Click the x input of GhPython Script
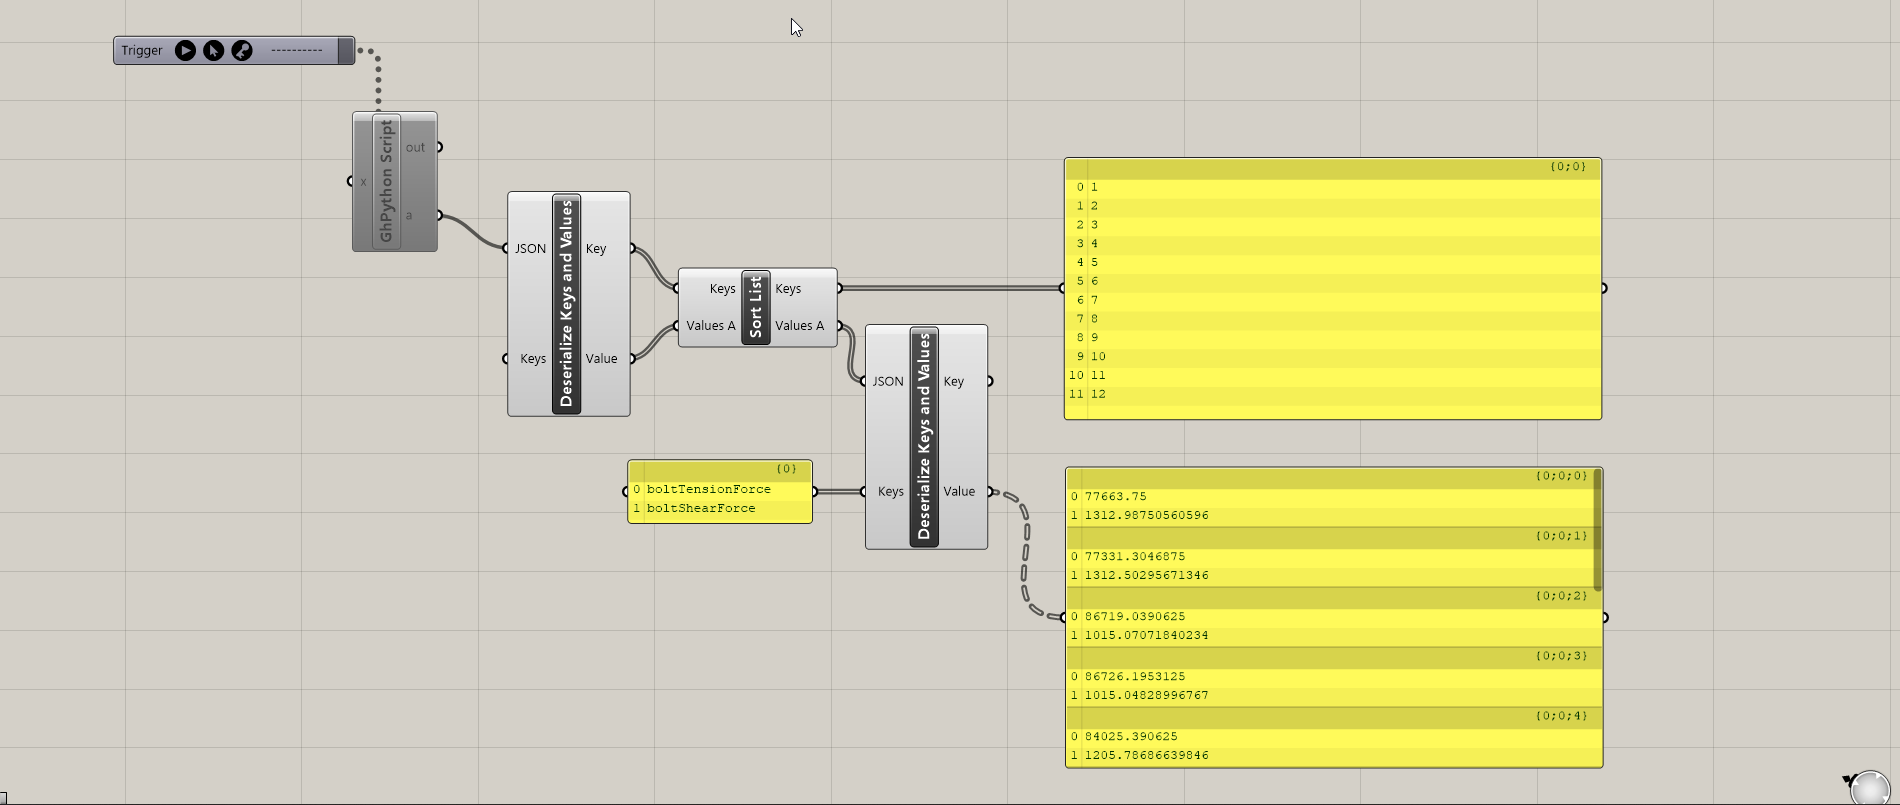The height and width of the screenshot is (805, 1900). [362, 181]
